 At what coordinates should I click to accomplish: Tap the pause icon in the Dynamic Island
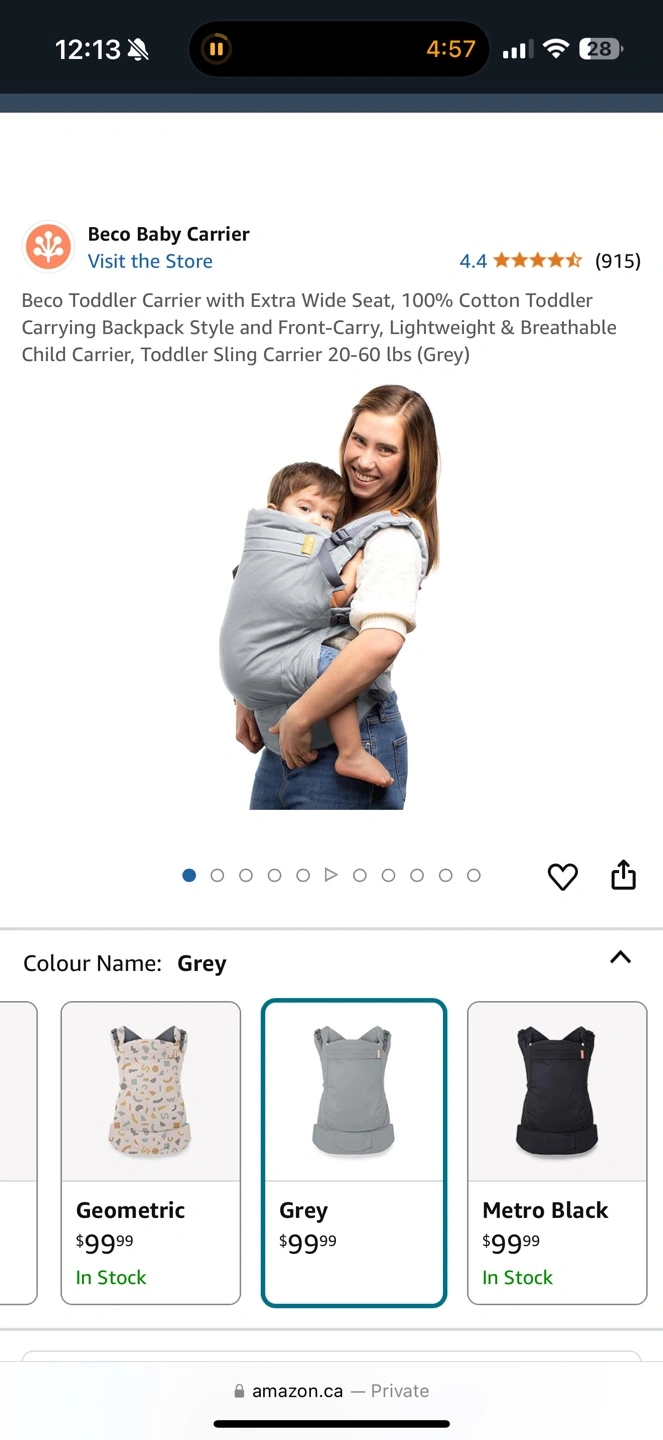pos(216,48)
